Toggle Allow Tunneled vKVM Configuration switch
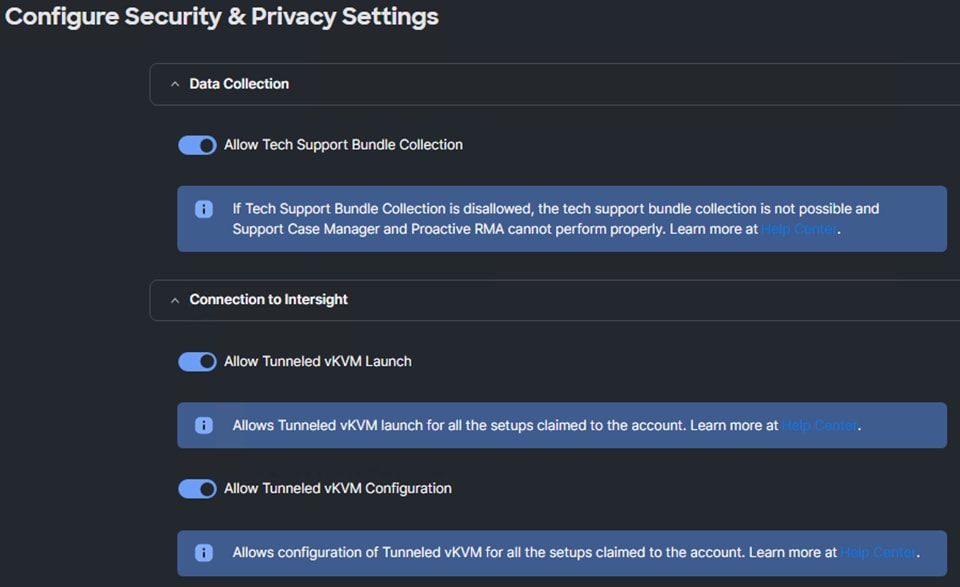960x587 pixels. [197, 489]
